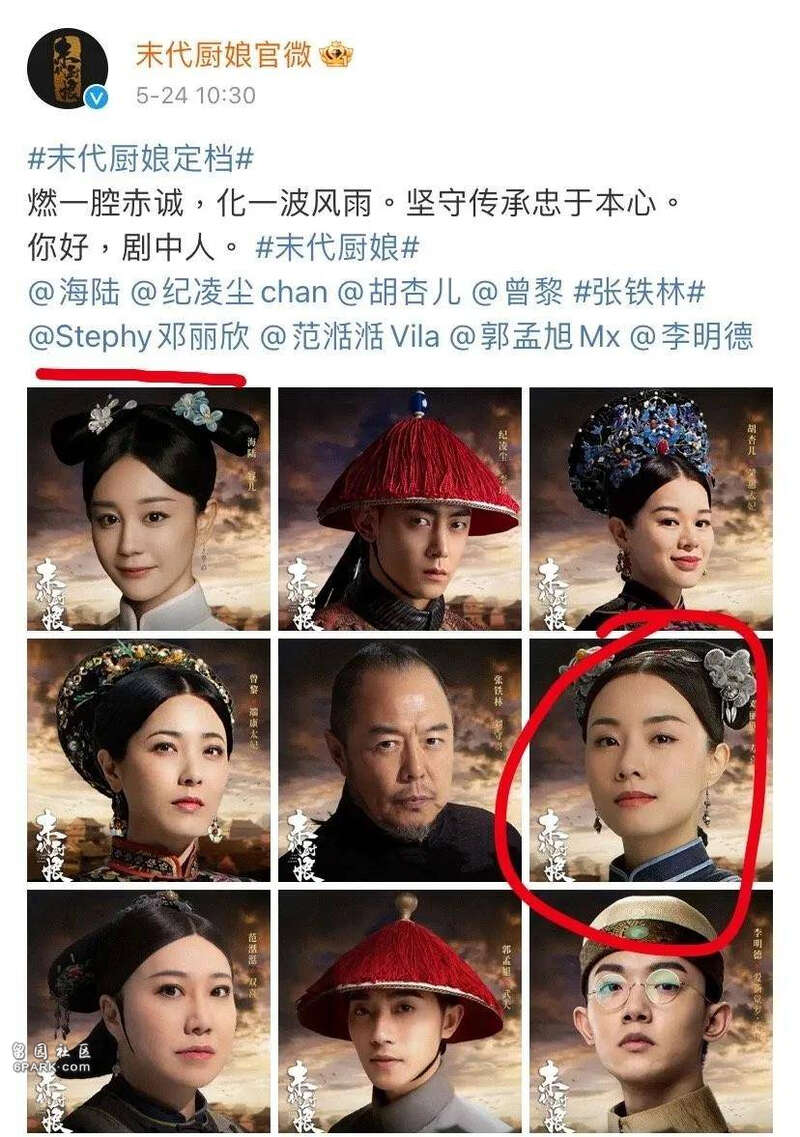
Task: Click the blue verified badge on avatar
Action: click(x=96, y=98)
